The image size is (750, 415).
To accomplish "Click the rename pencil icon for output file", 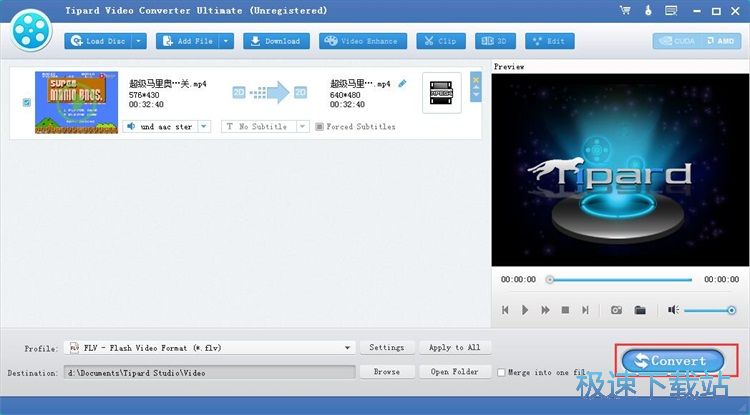I will (x=402, y=84).
